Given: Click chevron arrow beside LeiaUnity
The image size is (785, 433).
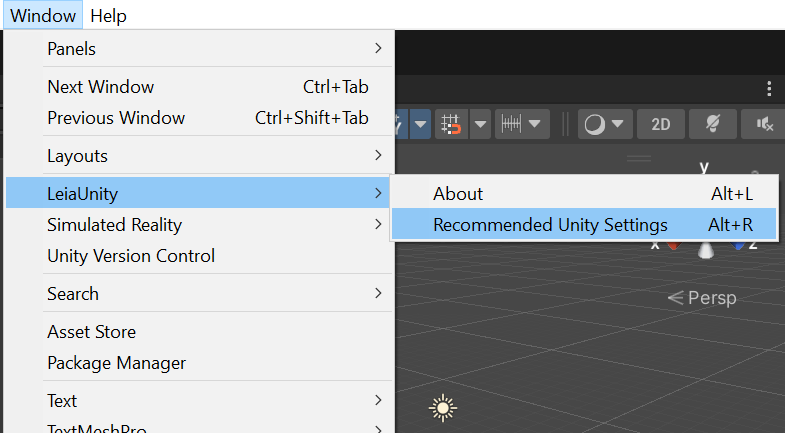Looking at the screenshot, I should click(378, 193).
